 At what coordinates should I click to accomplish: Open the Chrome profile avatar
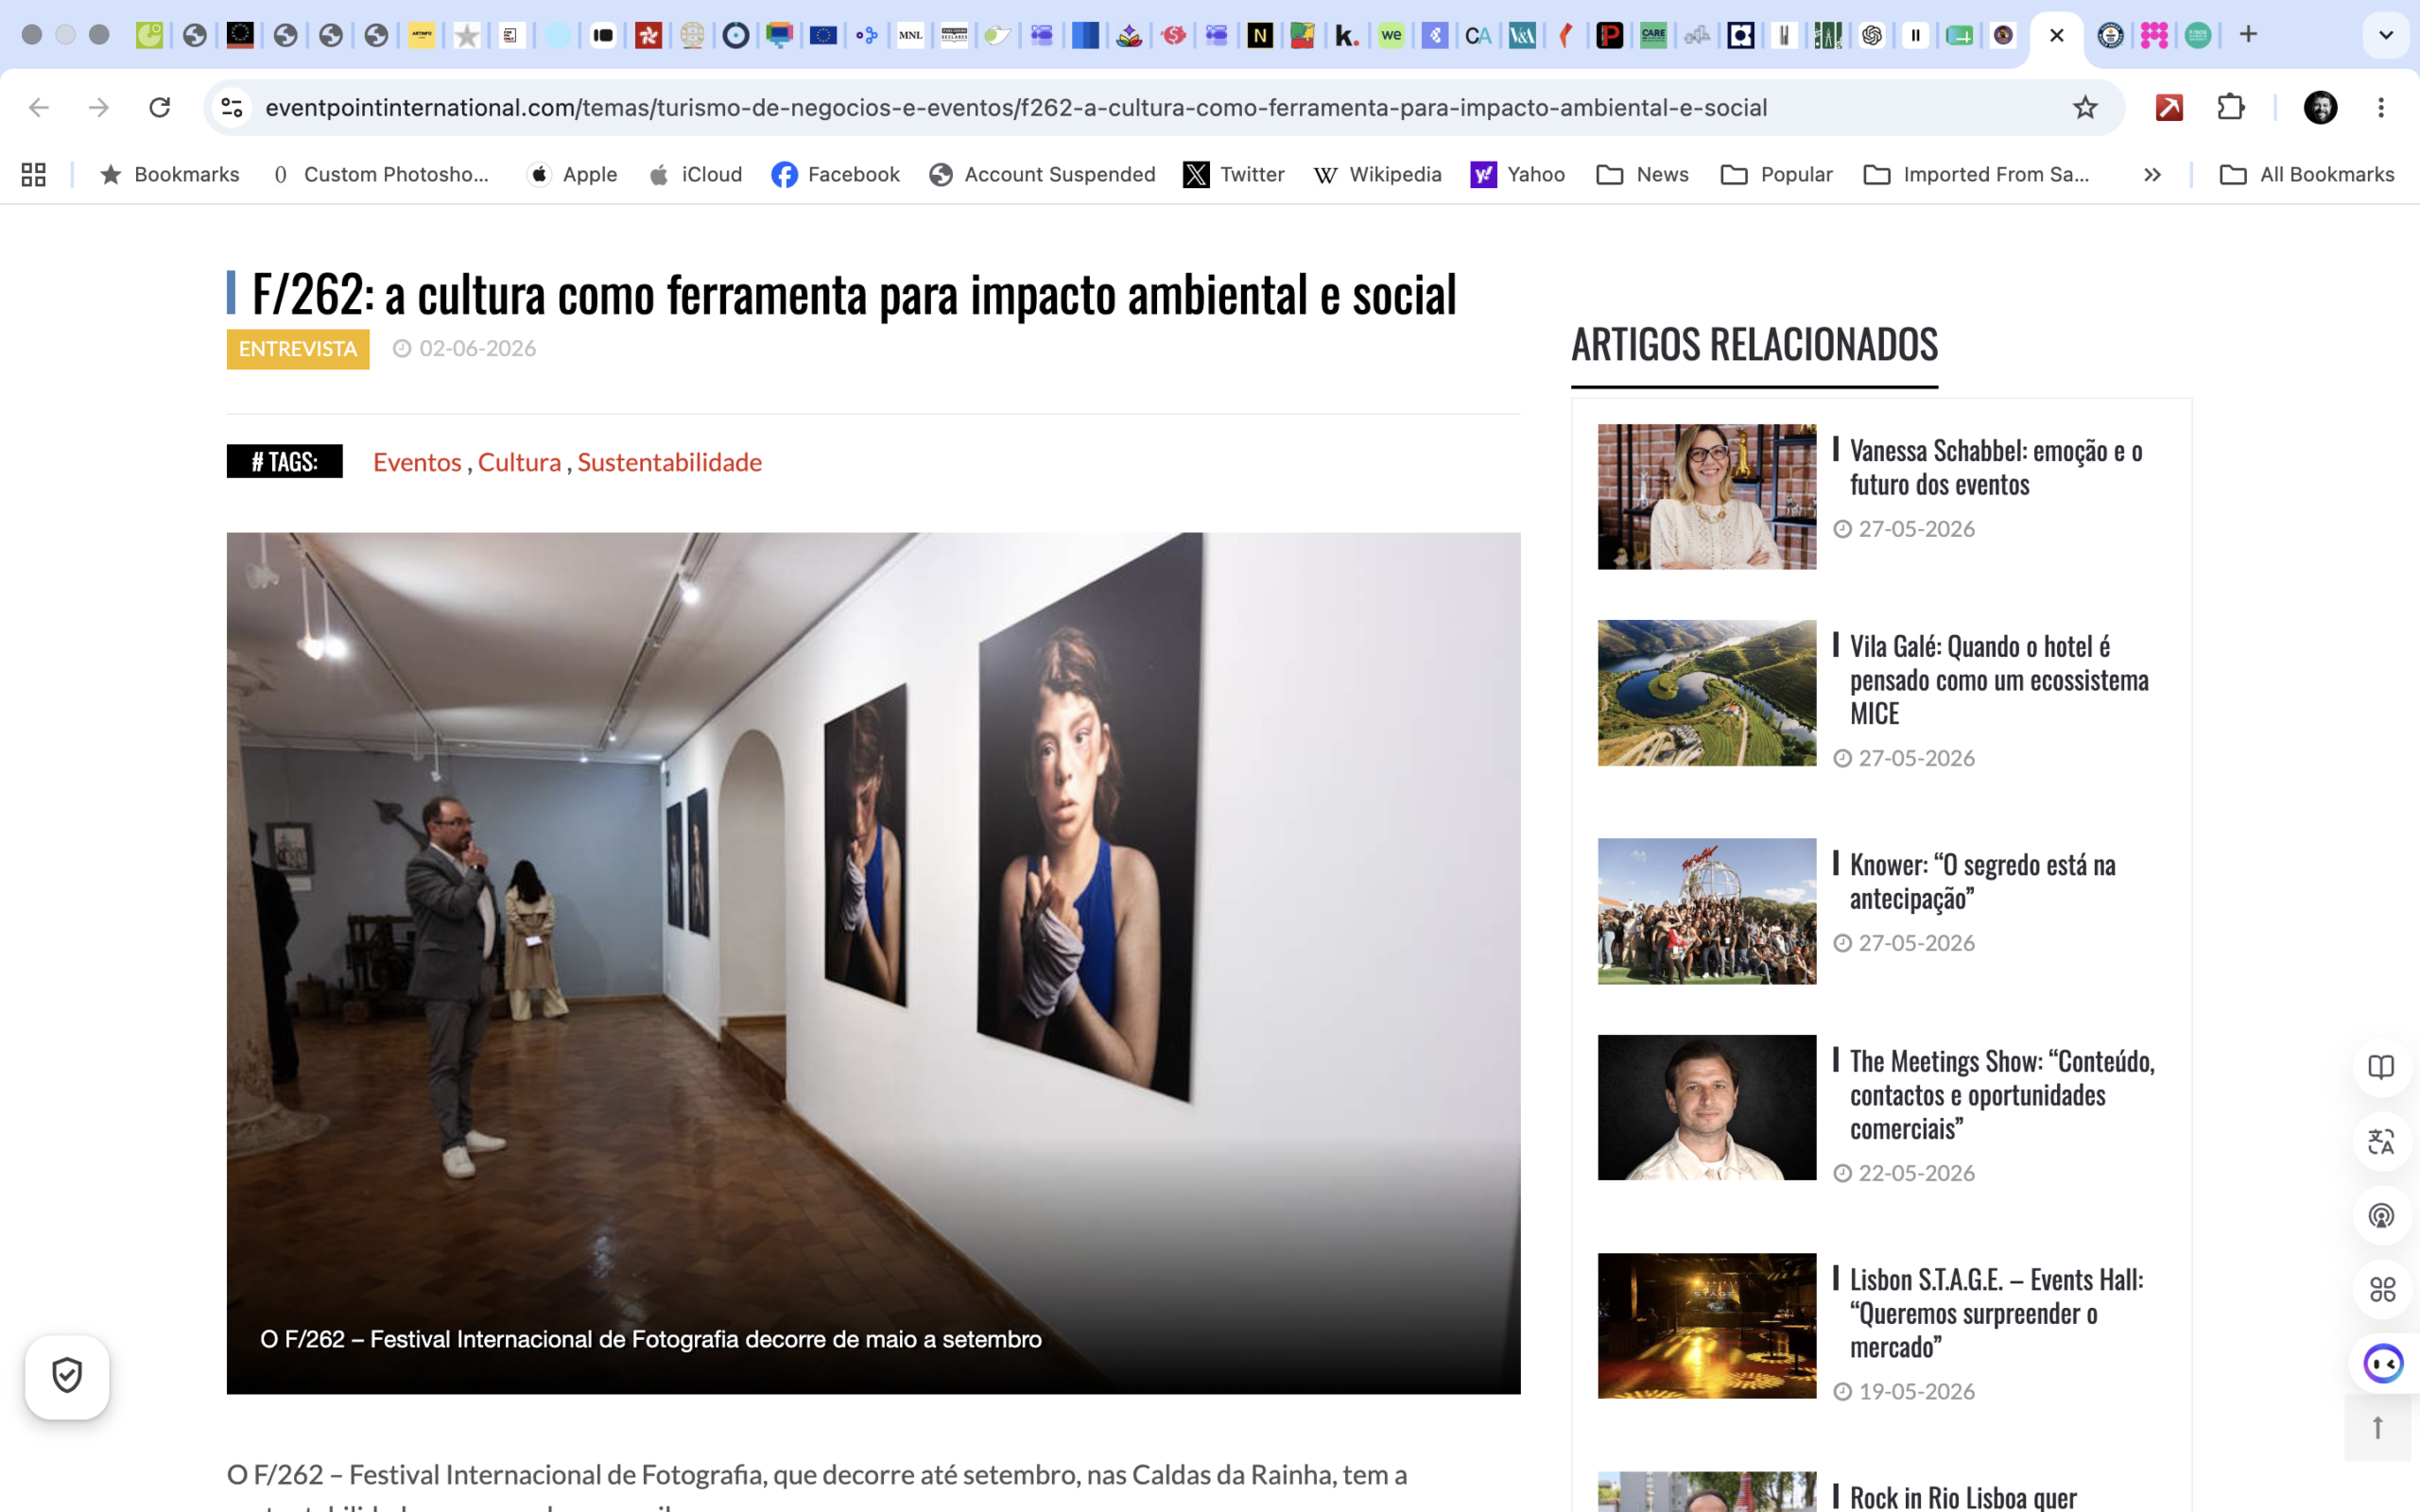[x=2320, y=107]
